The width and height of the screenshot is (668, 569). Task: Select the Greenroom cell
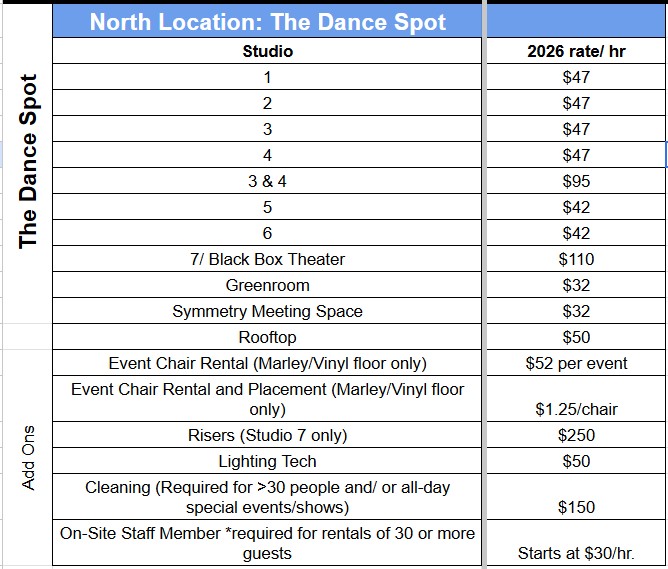pyautogui.click(x=268, y=285)
